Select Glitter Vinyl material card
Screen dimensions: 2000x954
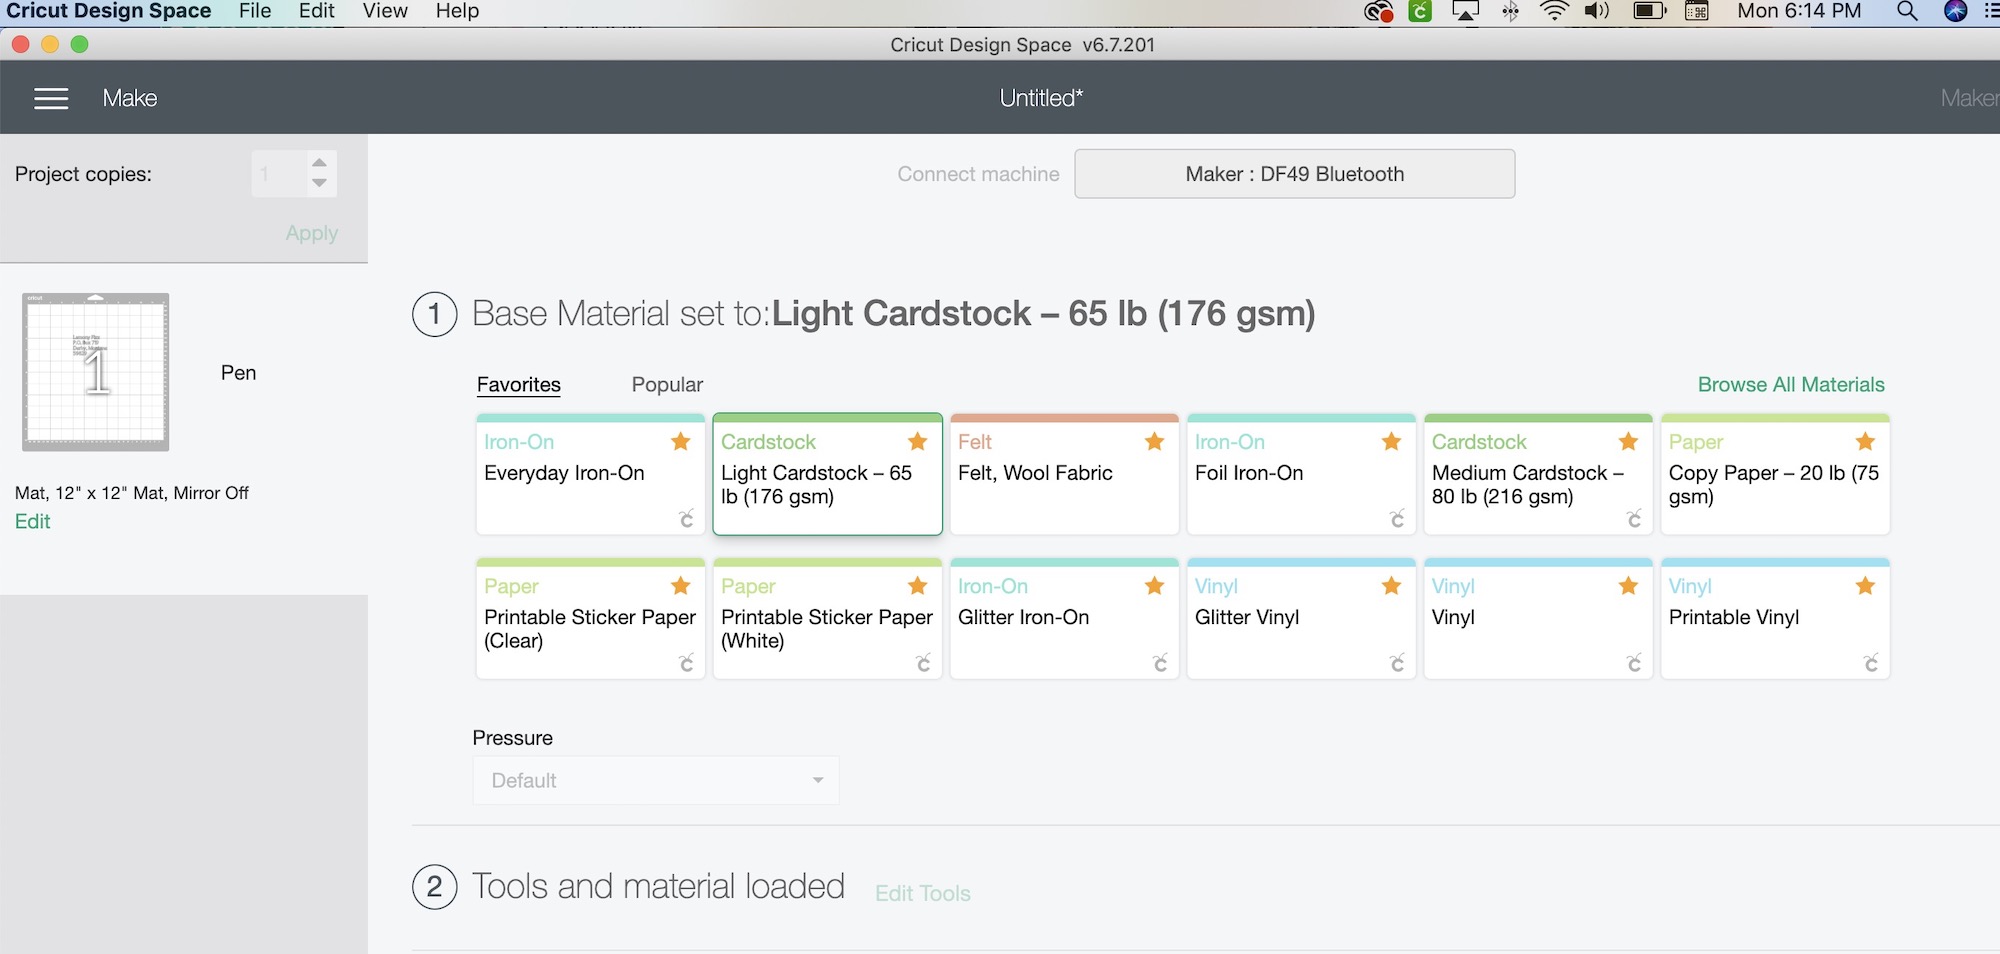[1301, 619]
